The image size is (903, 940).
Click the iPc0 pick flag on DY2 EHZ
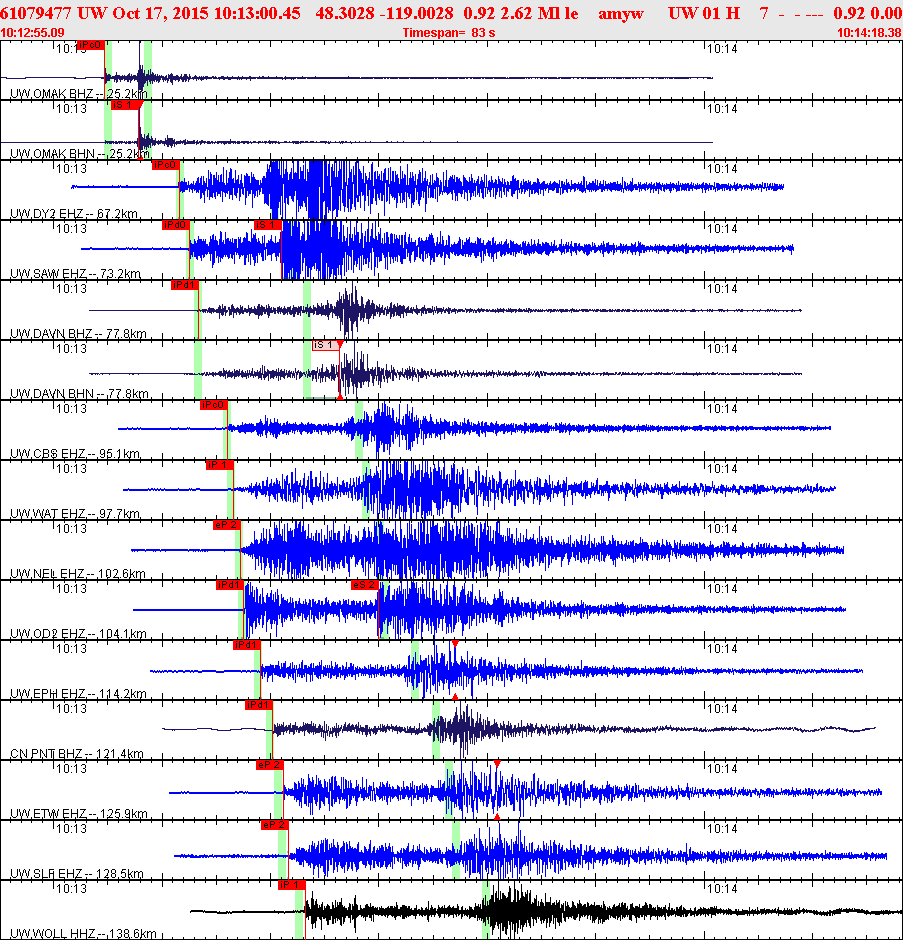pyautogui.click(x=165, y=165)
